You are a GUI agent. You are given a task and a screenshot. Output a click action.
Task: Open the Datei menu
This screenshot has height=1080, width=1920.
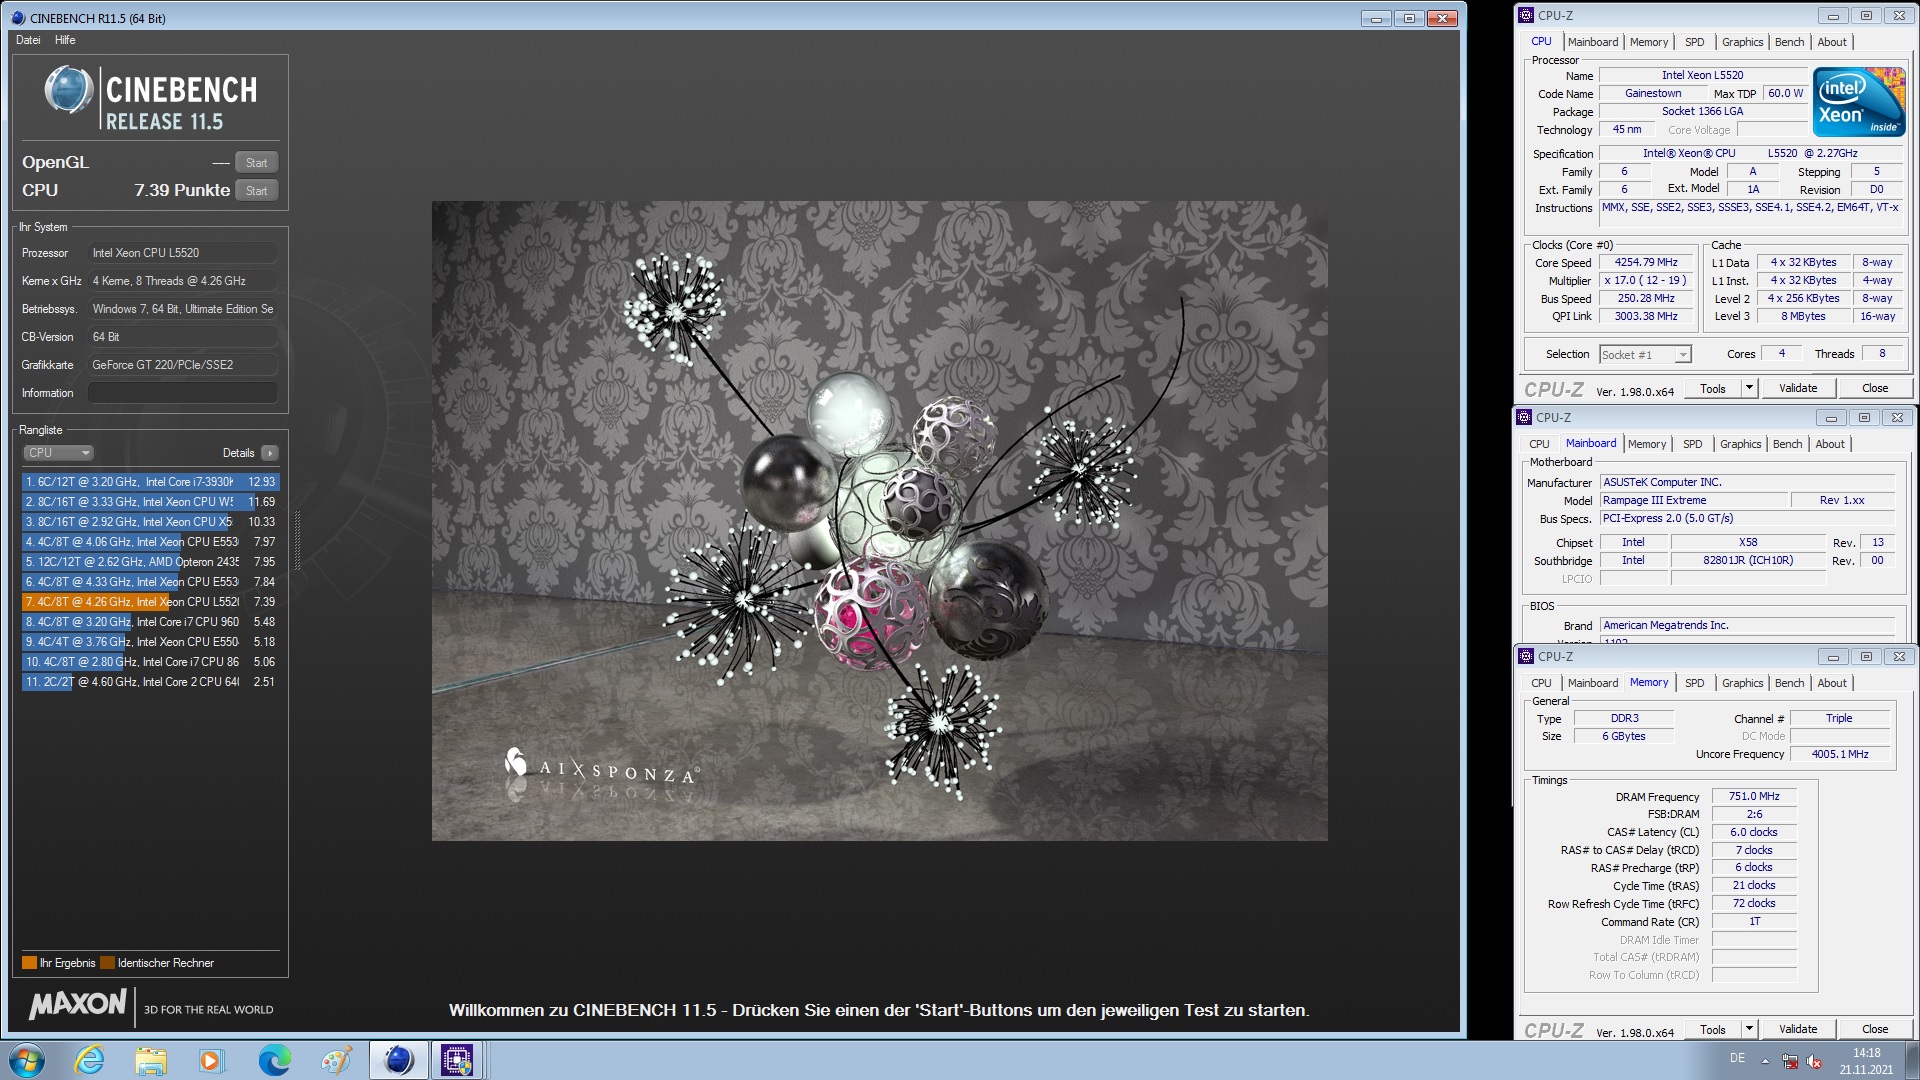[28, 40]
